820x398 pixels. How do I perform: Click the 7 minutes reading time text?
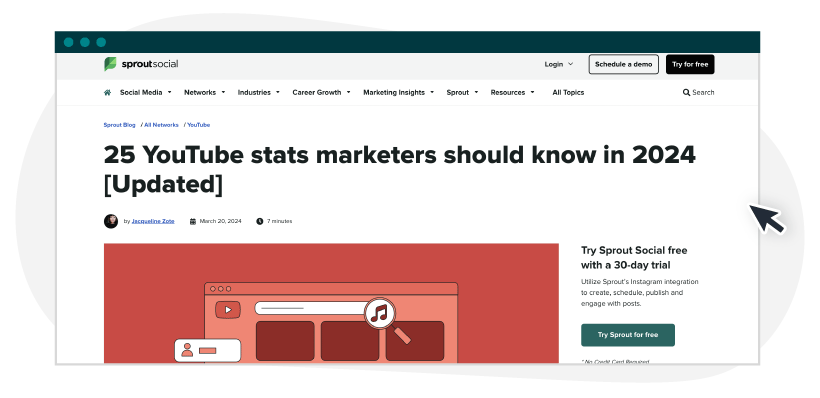[279, 221]
